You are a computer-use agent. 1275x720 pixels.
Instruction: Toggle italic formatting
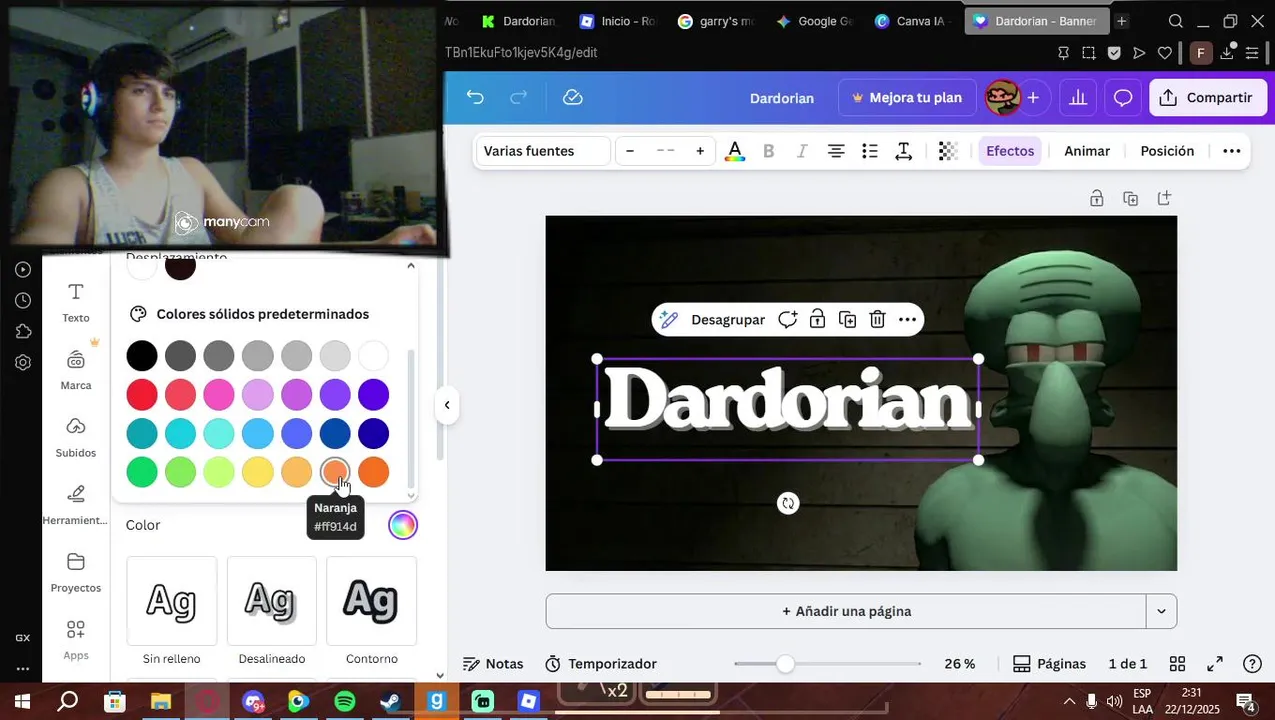click(801, 151)
